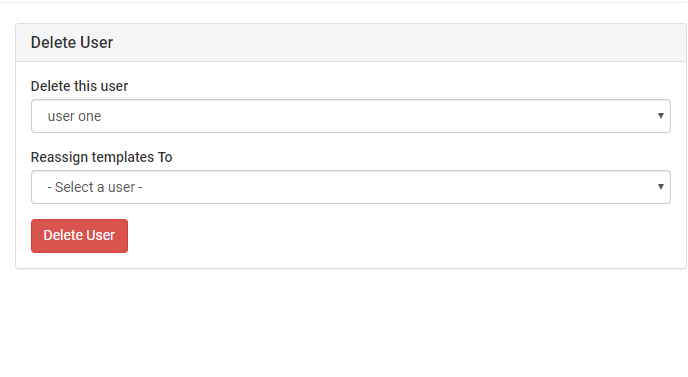This screenshot has height=377, width=688.
Task: Click the red Delete User button
Action: click(x=79, y=236)
